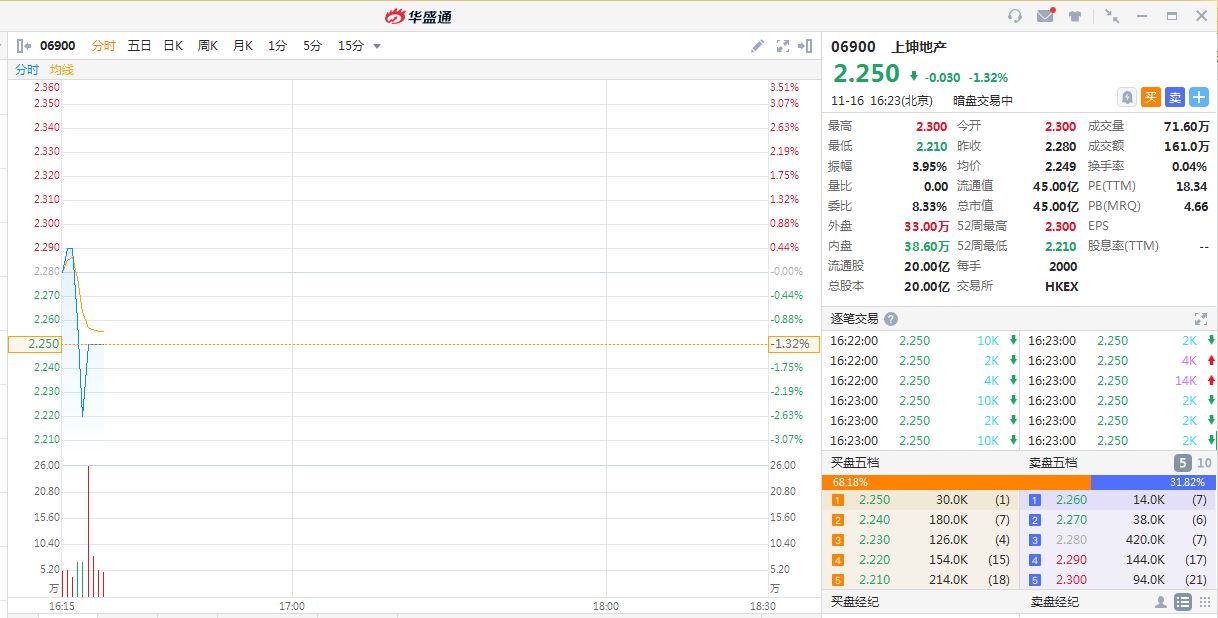Open skin theme via shirt icon
Image resolution: width=1218 pixels, height=618 pixels.
click(1075, 16)
